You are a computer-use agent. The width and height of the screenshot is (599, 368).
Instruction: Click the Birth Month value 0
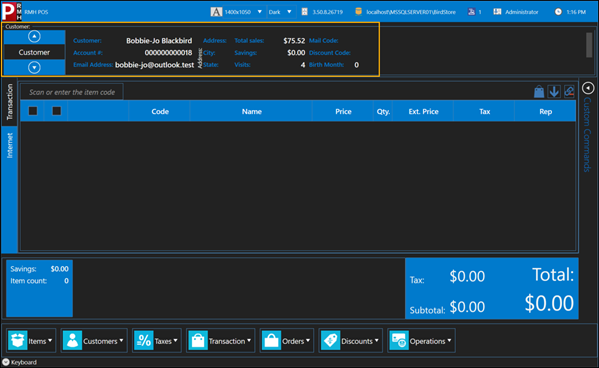point(356,65)
